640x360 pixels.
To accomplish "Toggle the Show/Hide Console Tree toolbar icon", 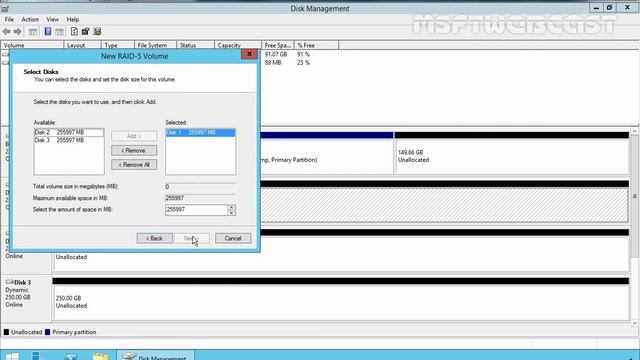I will tap(33, 31).
